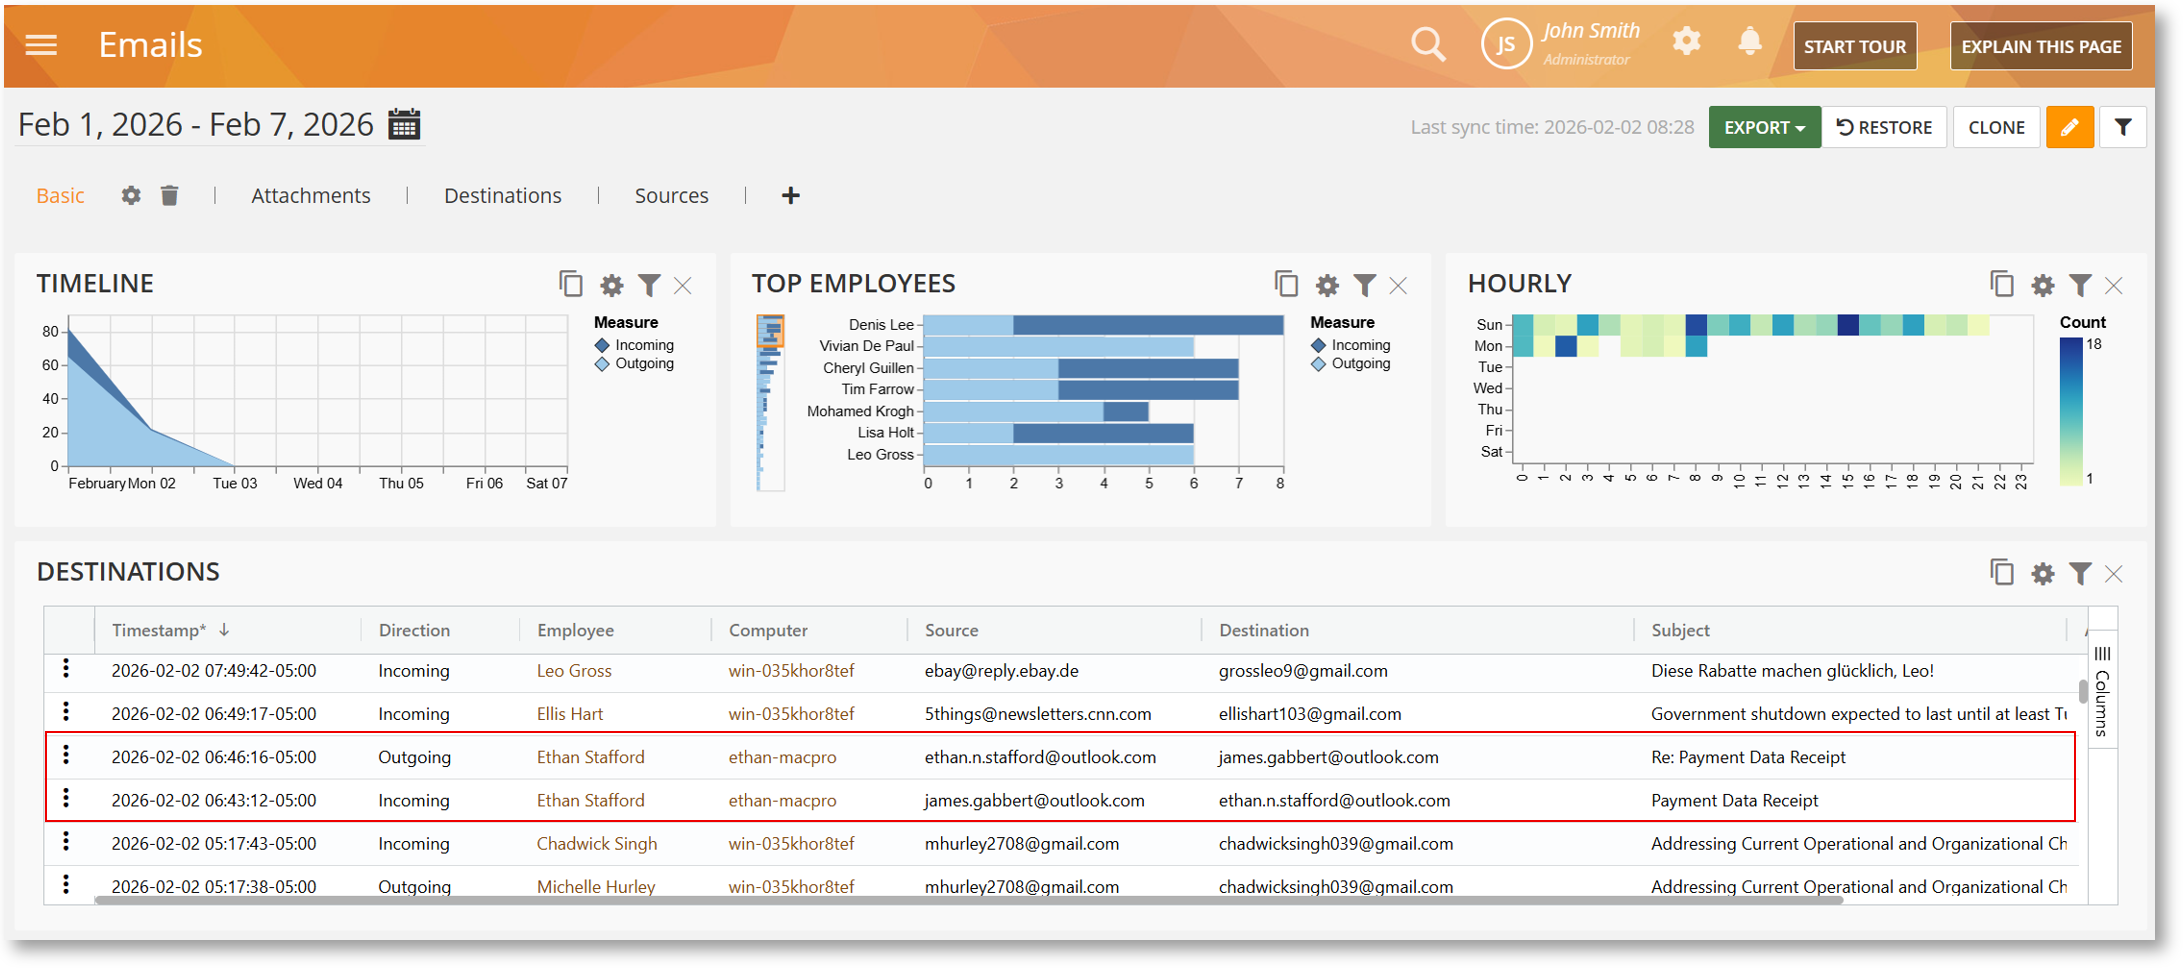This screenshot has height=972, width=2184.
Task: Open Top Employees widget settings gear
Action: pyautogui.click(x=1326, y=286)
